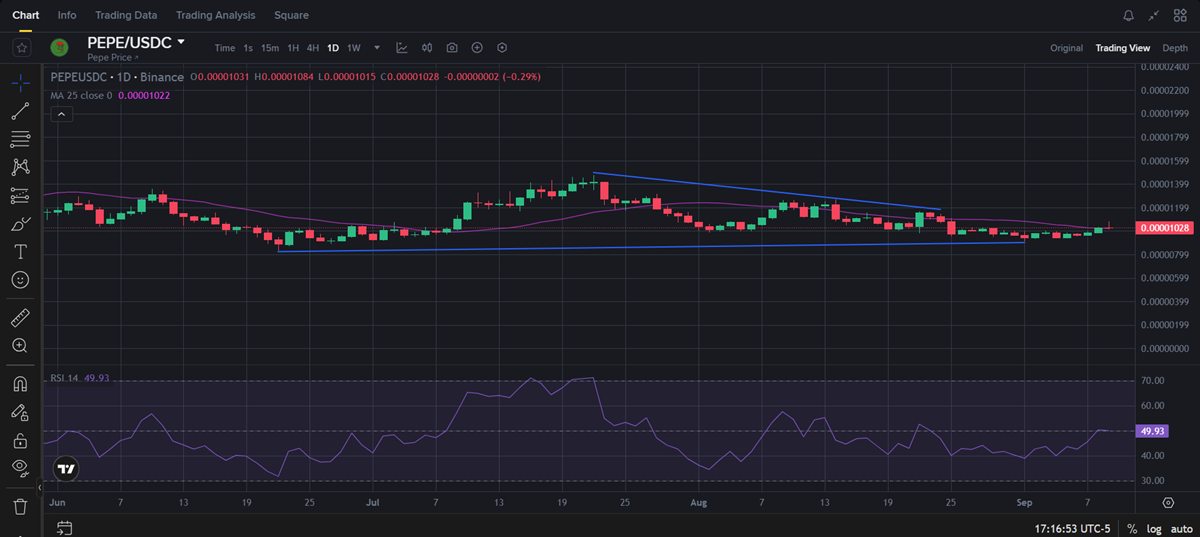The width and height of the screenshot is (1200, 537).
Task: Toggle lock all drawing tools
Action: pos(20,440)
